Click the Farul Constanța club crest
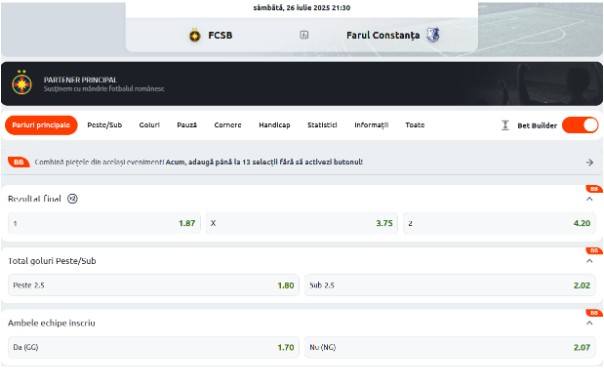 433,35
